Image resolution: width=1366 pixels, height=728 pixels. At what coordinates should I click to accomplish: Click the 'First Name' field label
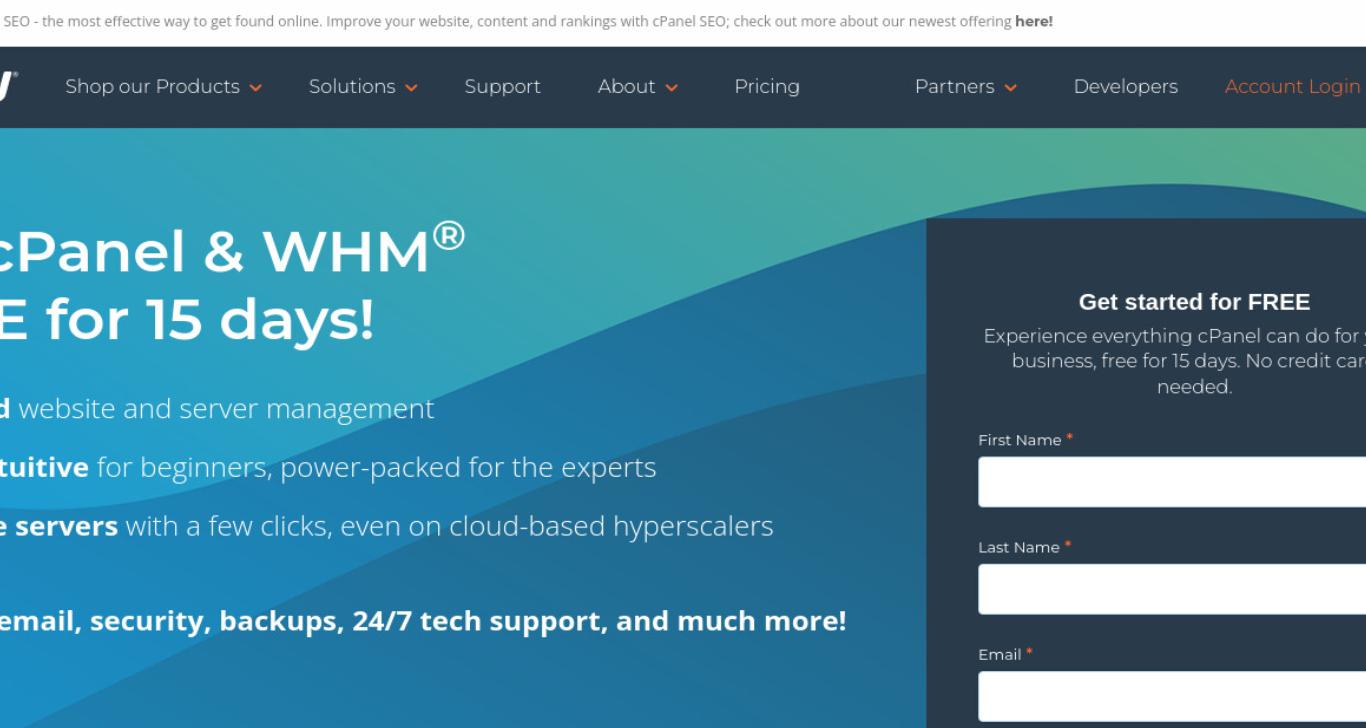coord(1020,440)
